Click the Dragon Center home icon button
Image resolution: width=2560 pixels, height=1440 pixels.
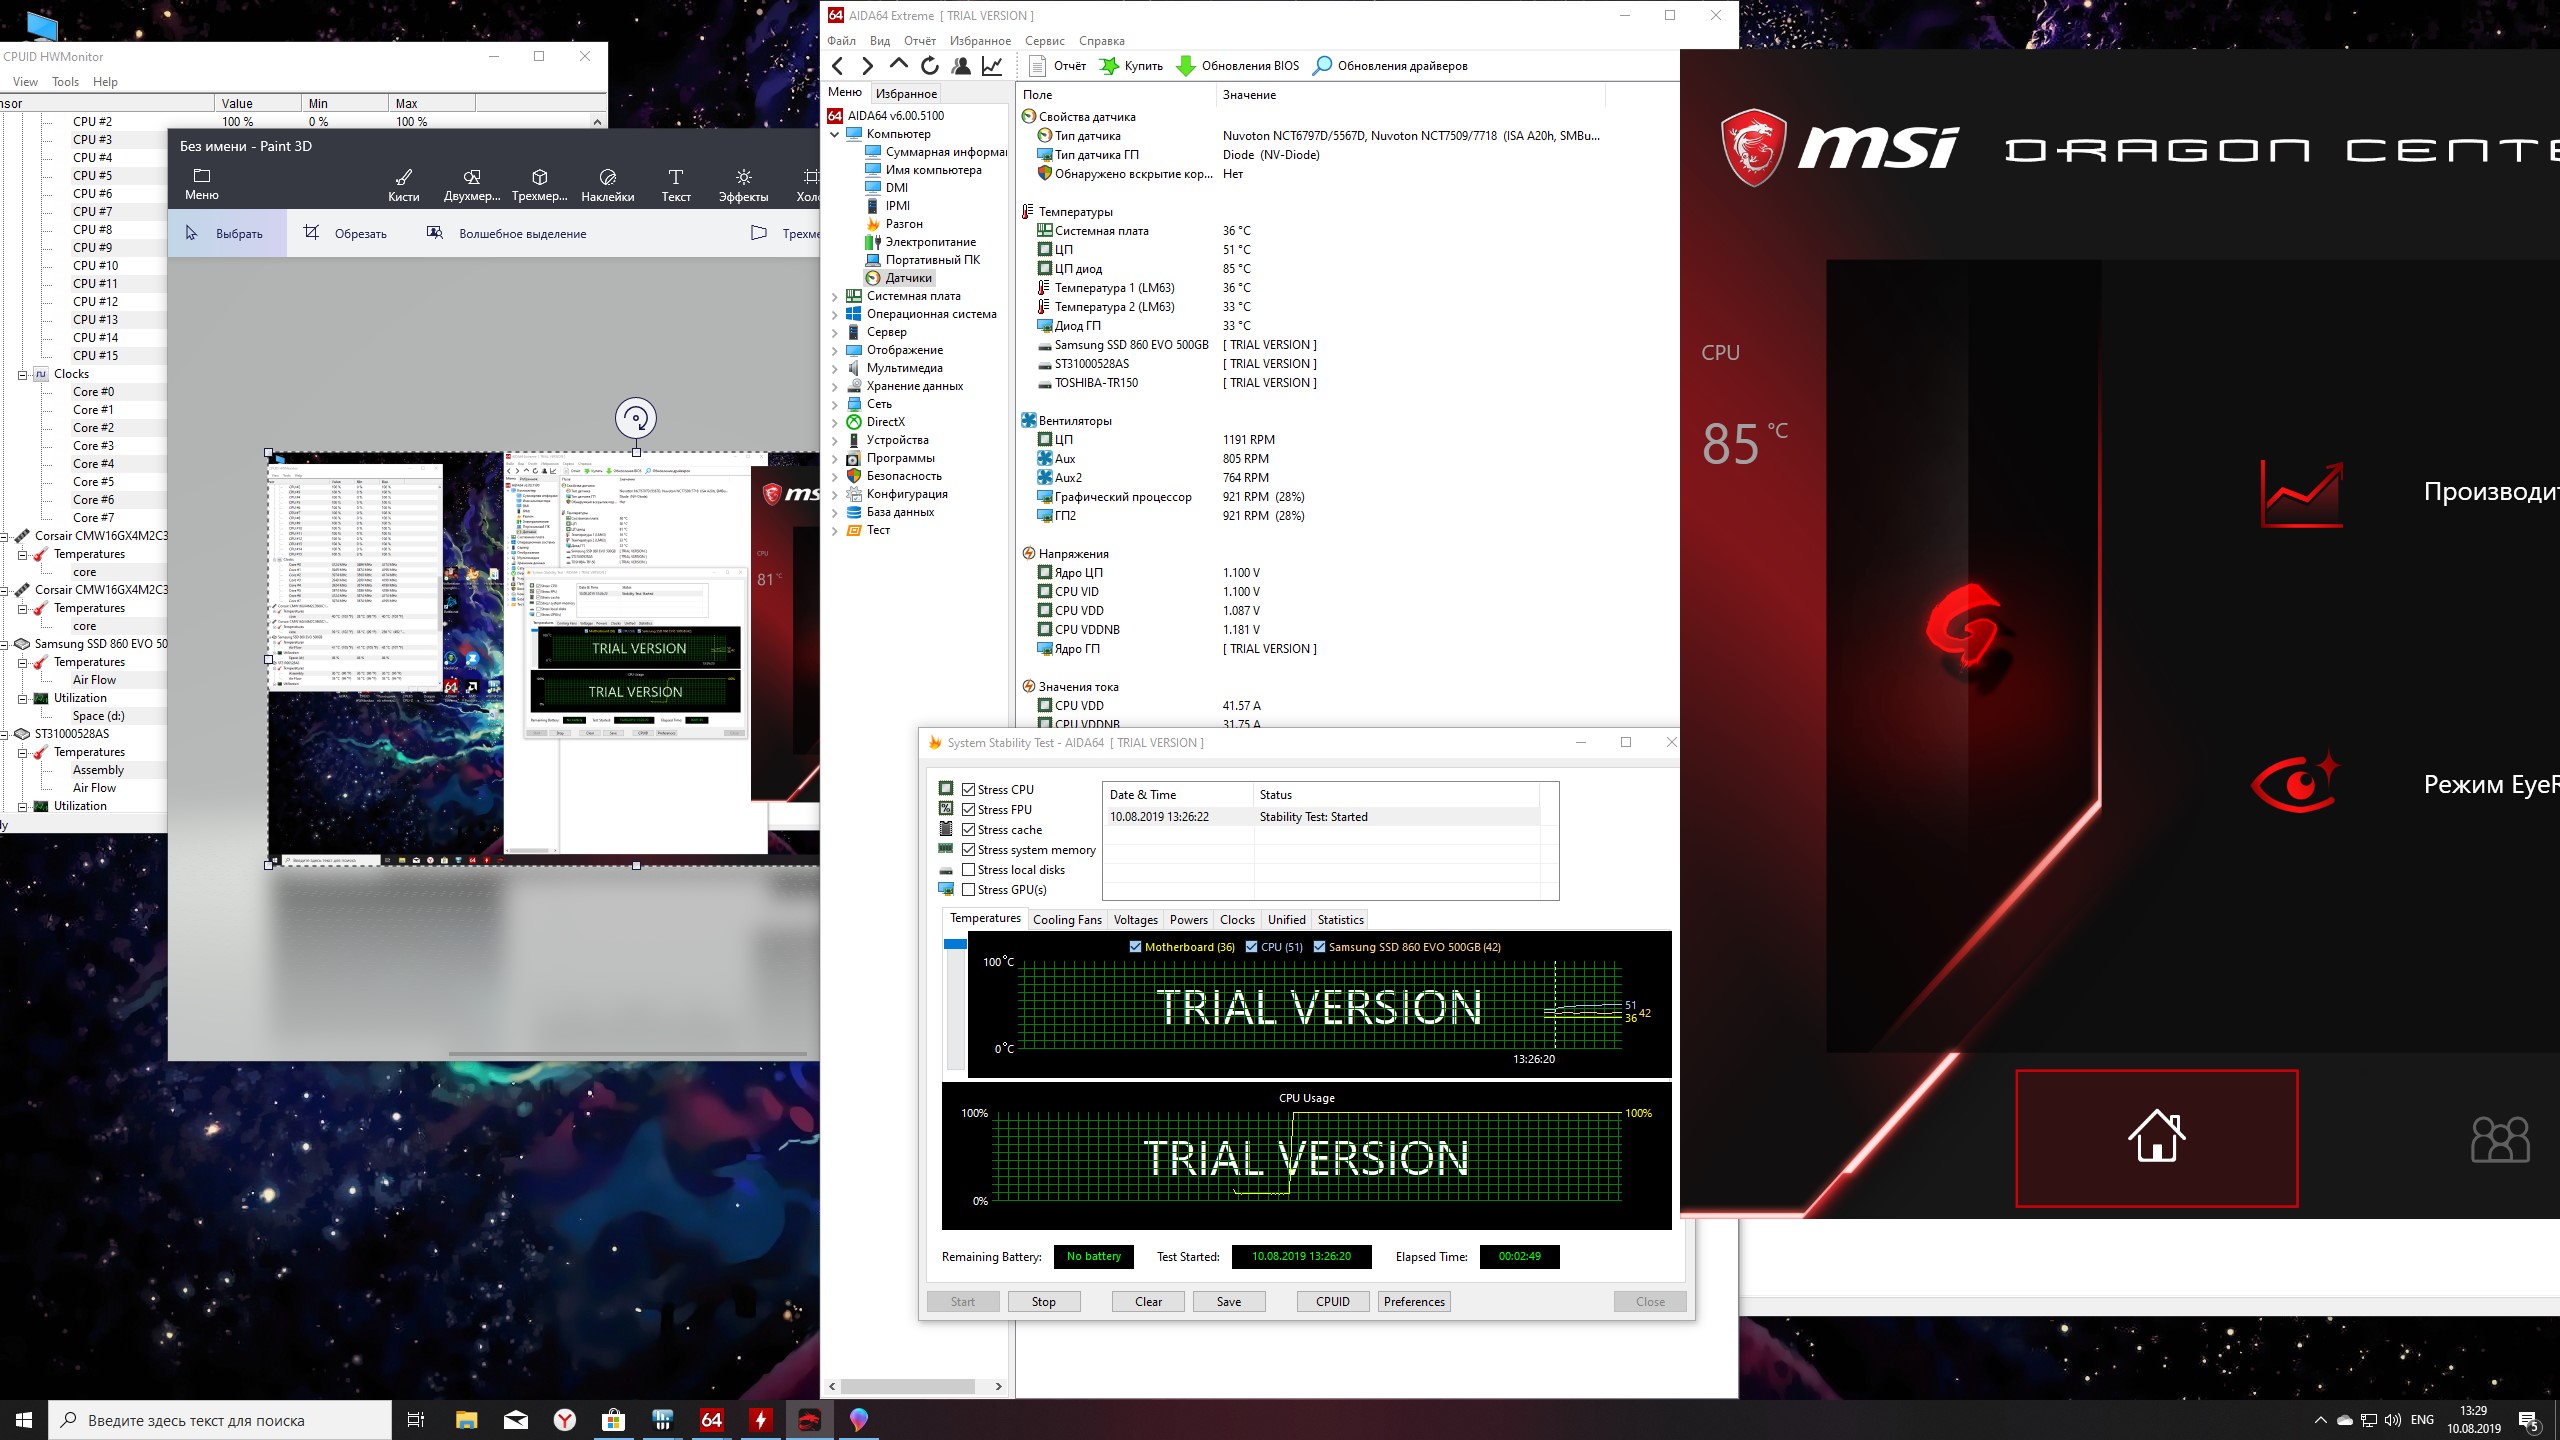tap(2156, 1137)
